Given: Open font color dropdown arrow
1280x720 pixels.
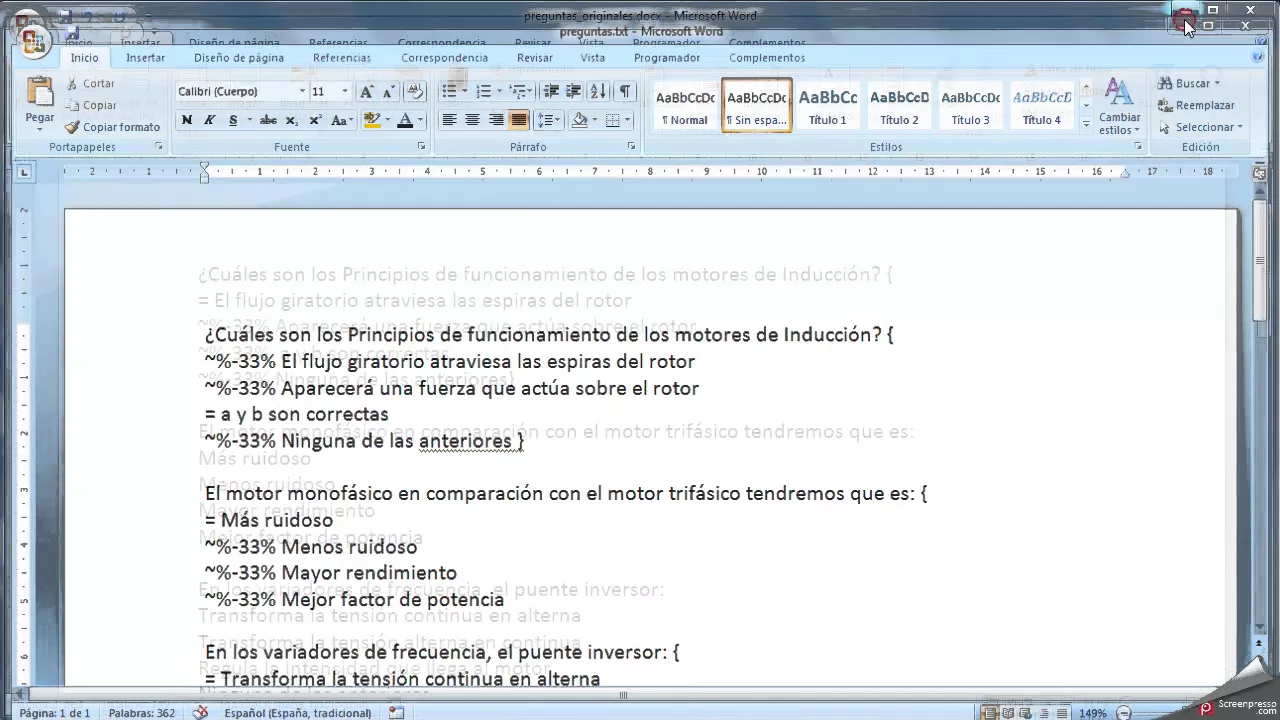Looking at the screenshot, I should [x=420, y=120].
